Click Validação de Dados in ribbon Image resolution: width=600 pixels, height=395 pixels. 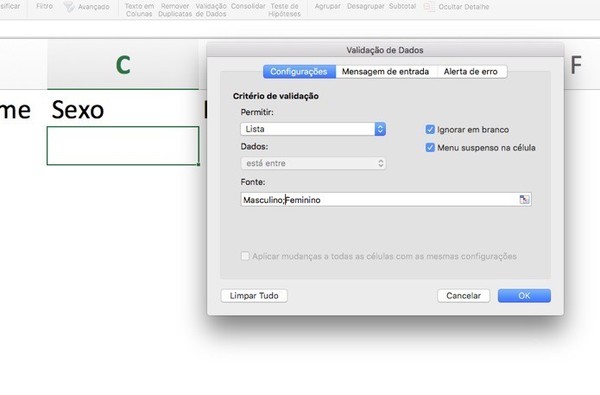(211, 10)
